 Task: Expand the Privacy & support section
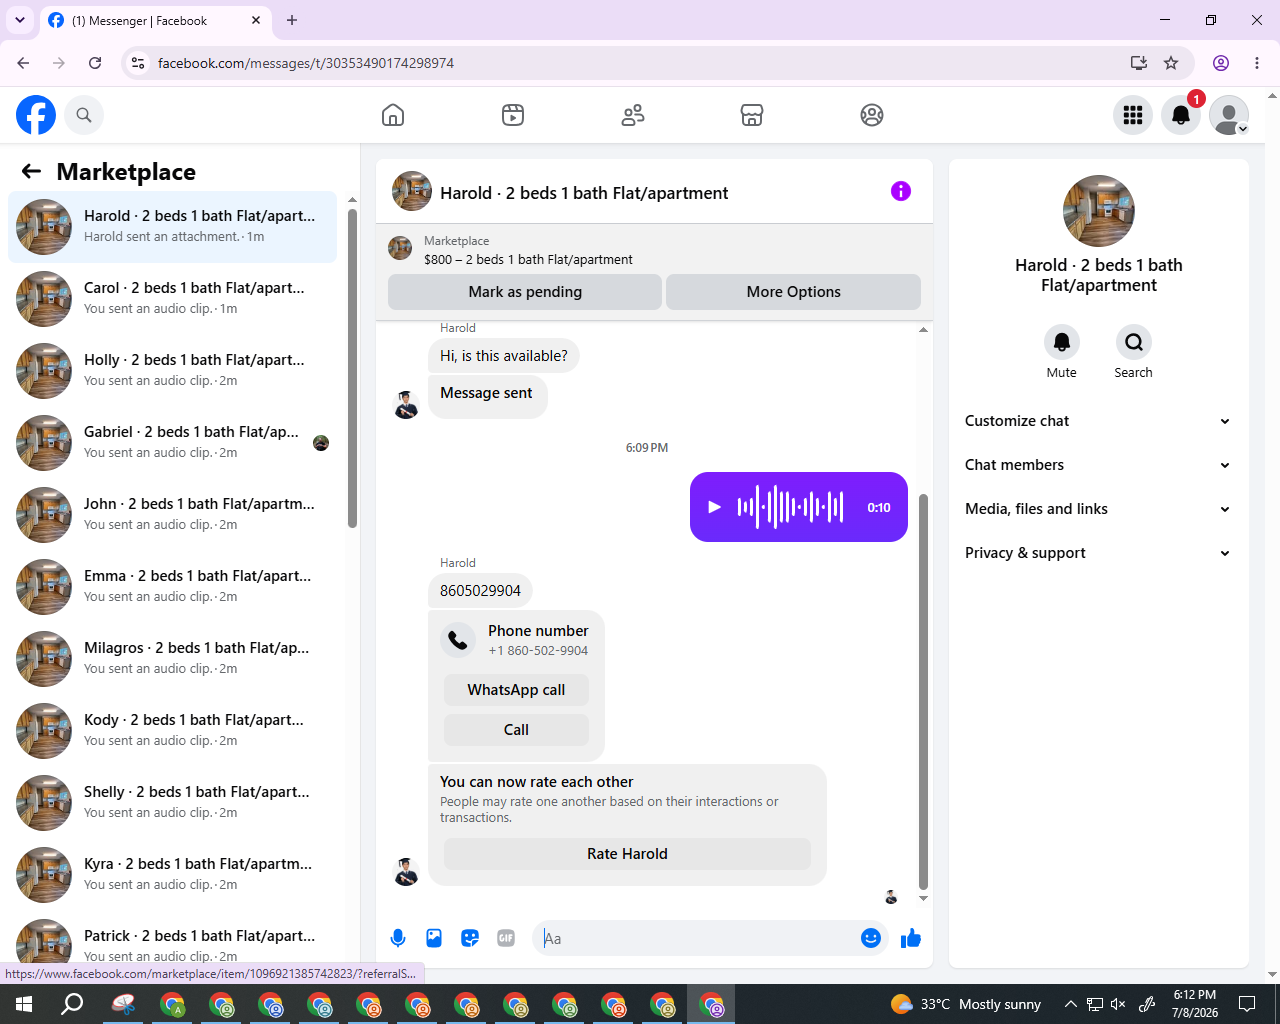click(x=1098, y=553)
